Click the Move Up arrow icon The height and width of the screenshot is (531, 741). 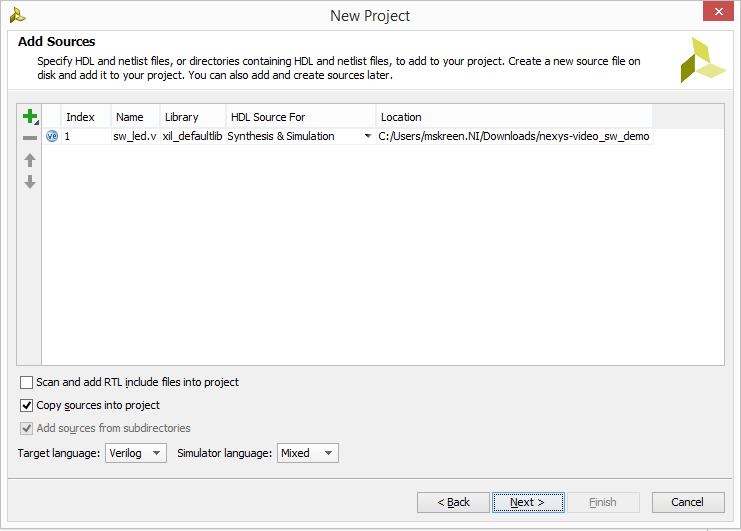[x=29, y=160]
